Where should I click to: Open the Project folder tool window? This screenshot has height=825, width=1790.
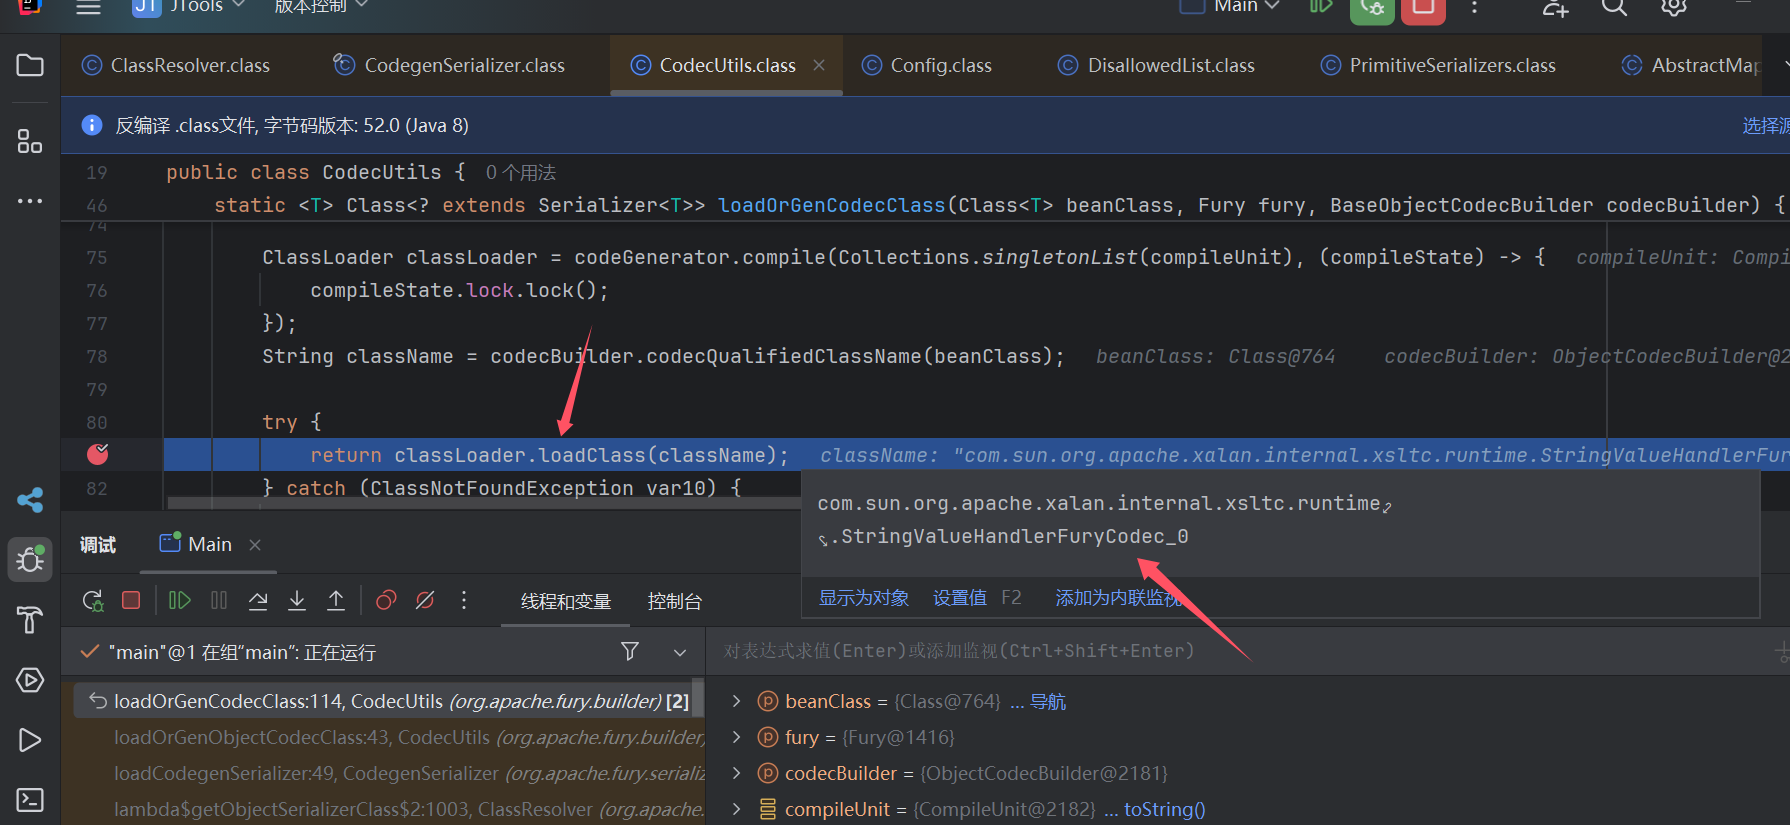click(30, 66)
